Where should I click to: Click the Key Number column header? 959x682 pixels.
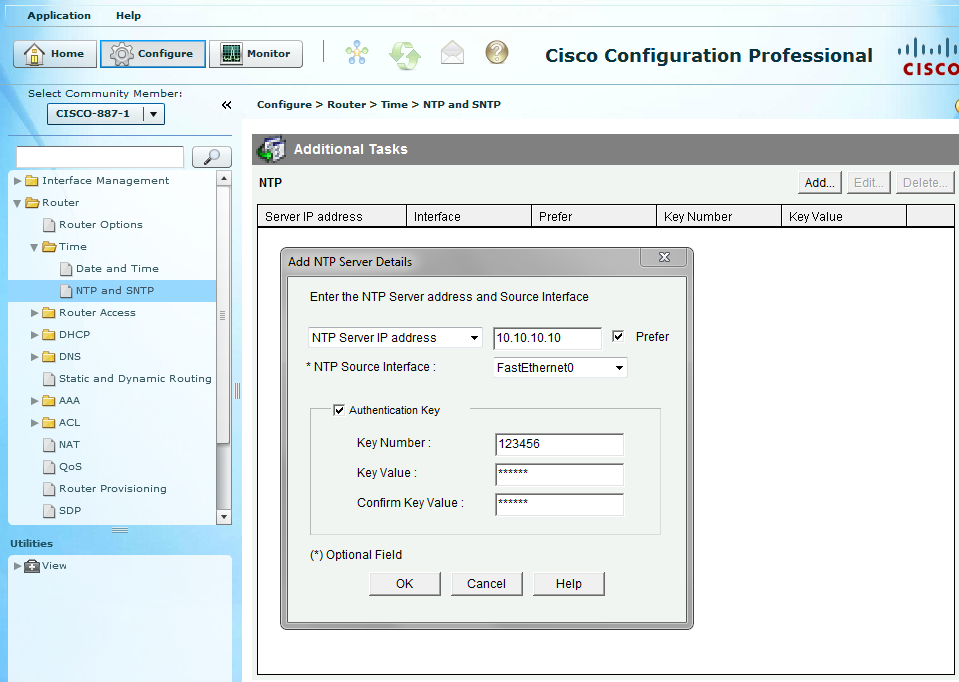click(x=719, y=217)
